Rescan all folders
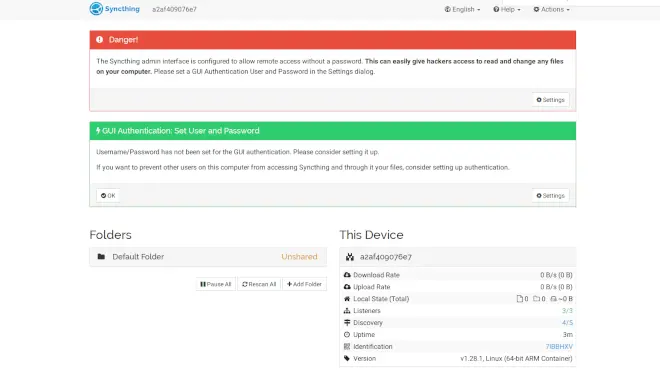This screenshot has width=660, height=371. click(259, 284)
